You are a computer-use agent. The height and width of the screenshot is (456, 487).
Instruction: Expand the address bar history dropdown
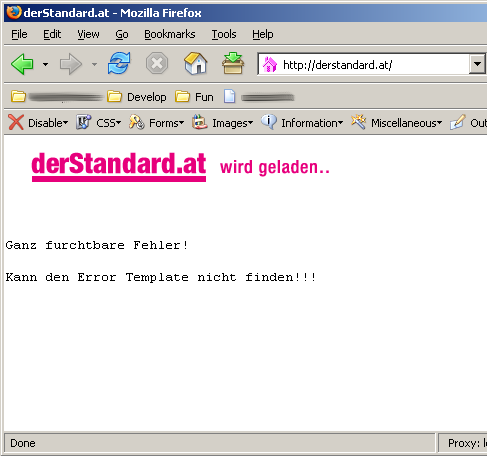tap(477, 64)
